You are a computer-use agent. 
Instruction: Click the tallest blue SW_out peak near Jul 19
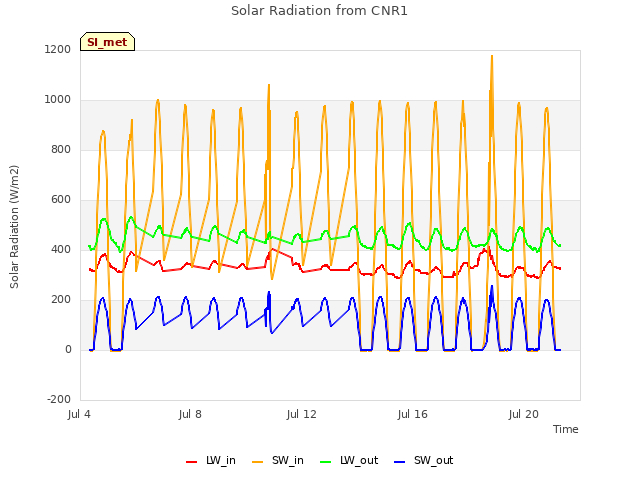[492, 287]
